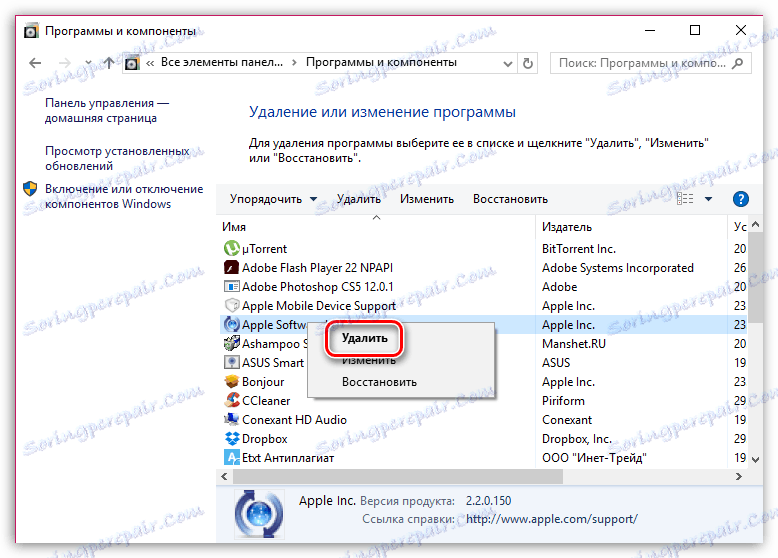Click the Apple Mobile Device Support icon

point(231,306)
